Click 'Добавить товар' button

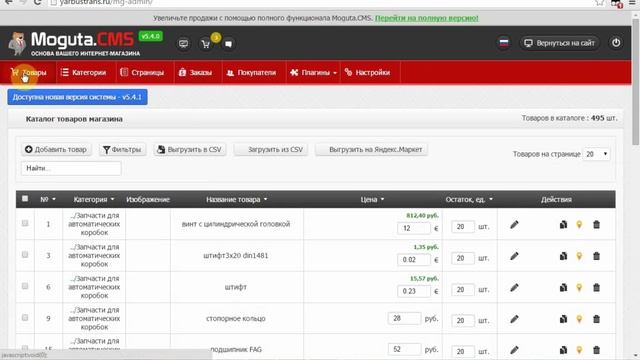click(x=56, y=150)
